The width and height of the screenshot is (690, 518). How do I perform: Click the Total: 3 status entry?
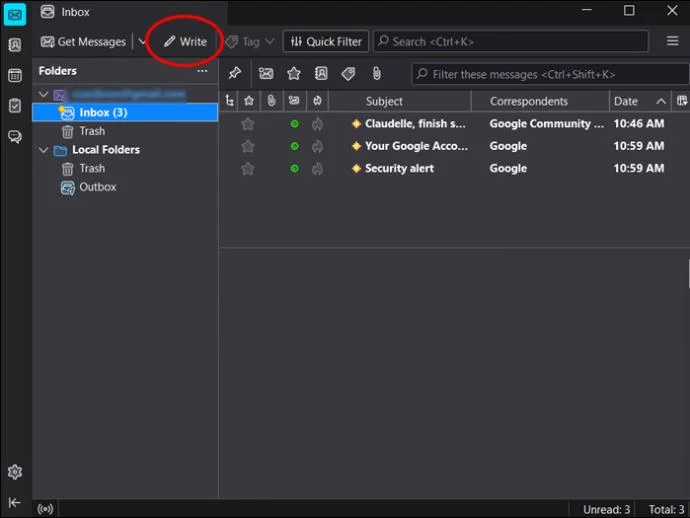[x=666, y=509]
